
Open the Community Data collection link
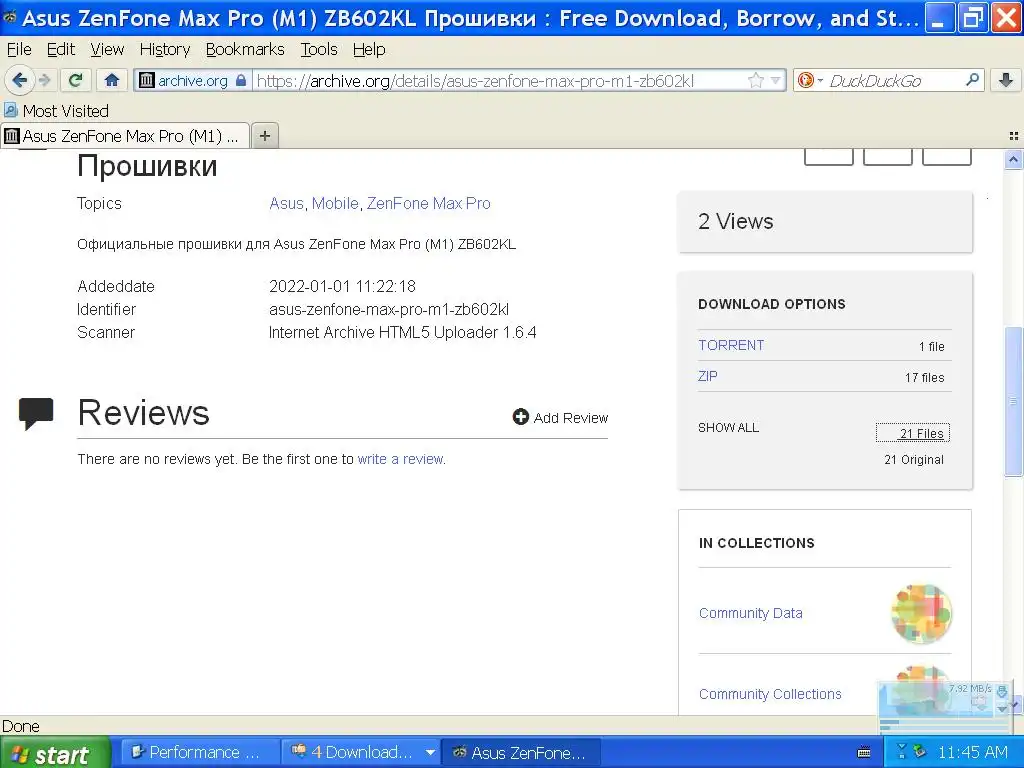750,613
